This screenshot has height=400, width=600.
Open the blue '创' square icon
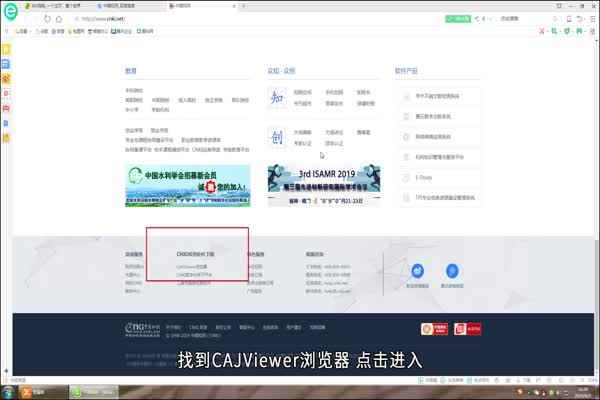pyautogui.click(x=277, y=137)
